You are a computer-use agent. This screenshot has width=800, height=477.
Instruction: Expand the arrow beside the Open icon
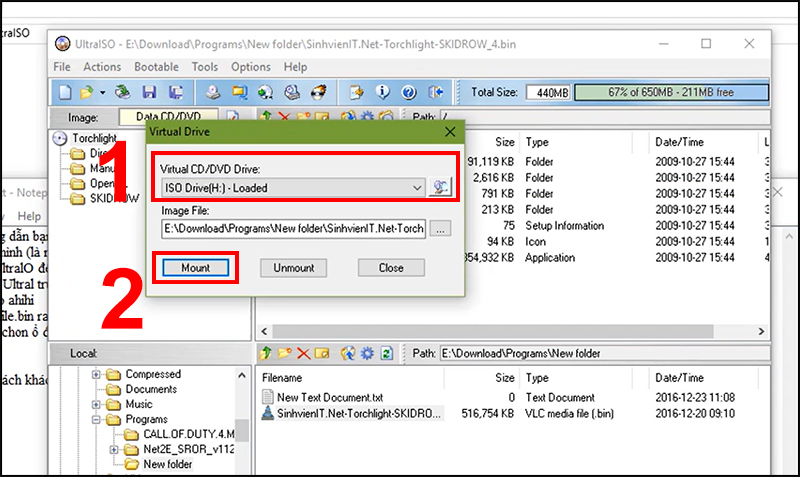pos(103,93)
